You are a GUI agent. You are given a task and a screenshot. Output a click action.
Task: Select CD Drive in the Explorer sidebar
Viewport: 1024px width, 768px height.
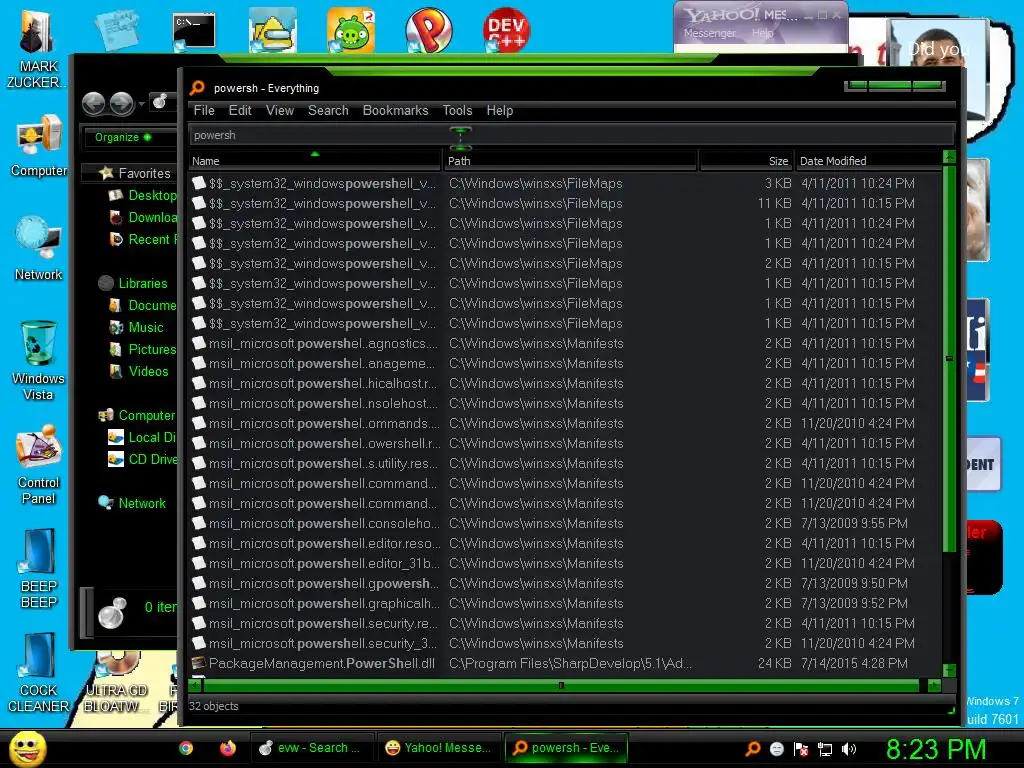coord(142,459)
